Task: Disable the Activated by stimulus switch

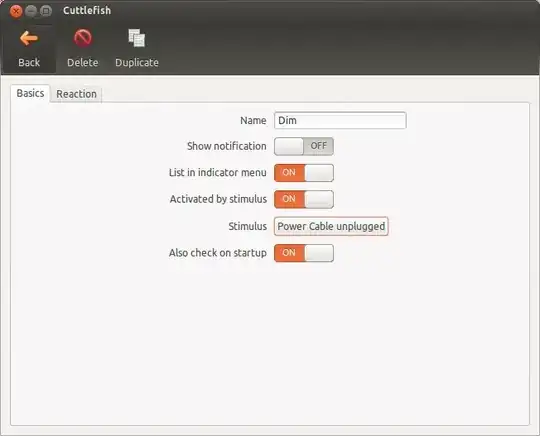Action: pos(304,199)
